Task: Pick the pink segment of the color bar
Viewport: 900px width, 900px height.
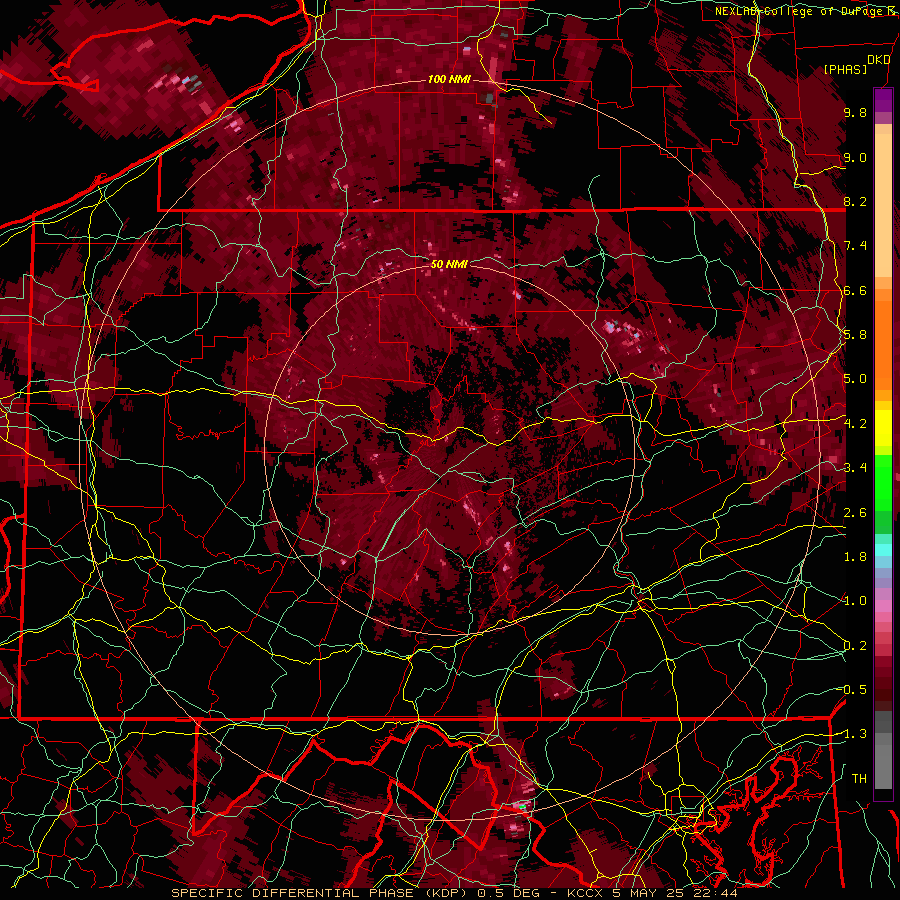Action: [883, 606]
